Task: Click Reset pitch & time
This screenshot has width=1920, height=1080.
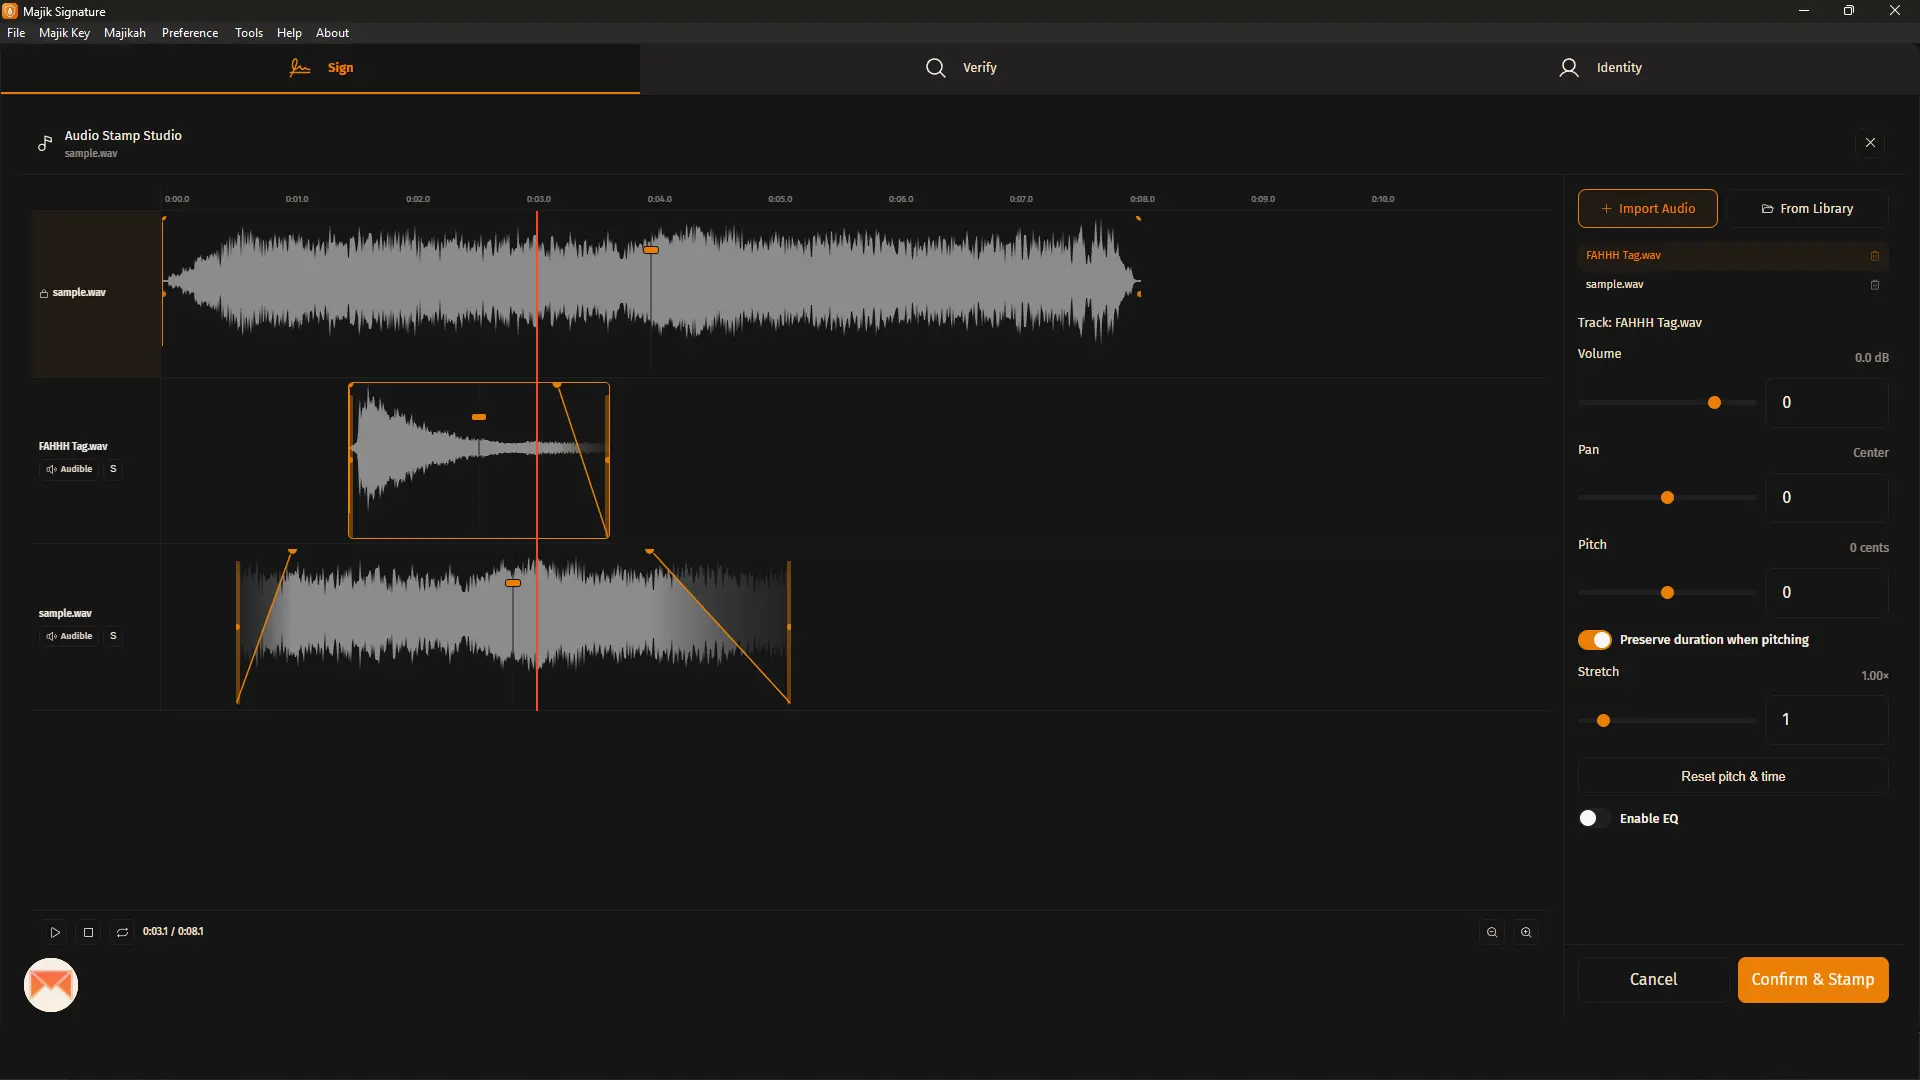Action: [1732, 777]
